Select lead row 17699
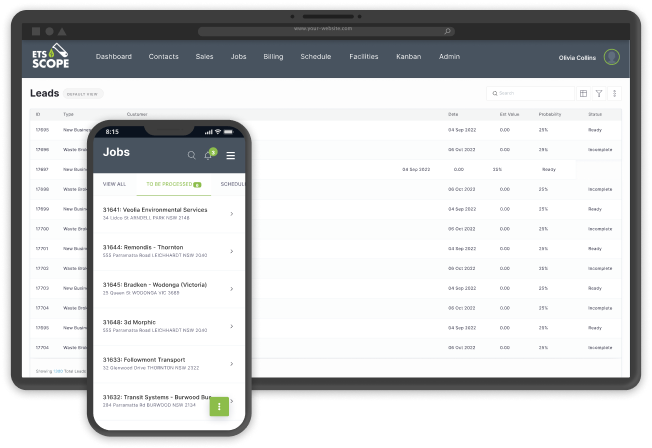This screenshot has height=448, width=652. tap(326, 209)
